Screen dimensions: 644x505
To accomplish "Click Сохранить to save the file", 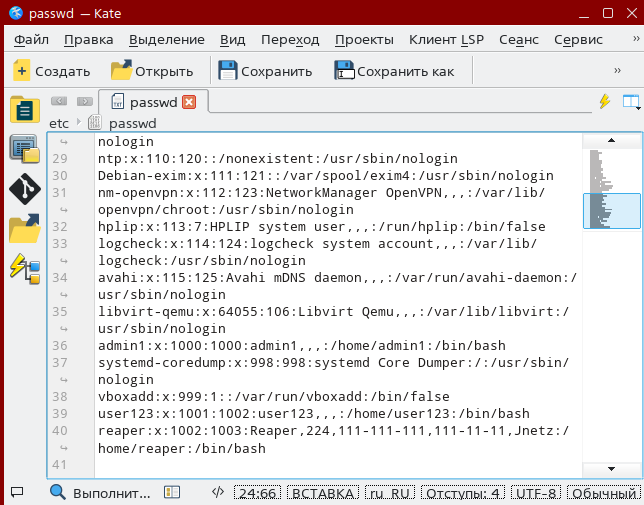I will click(265, 71).
